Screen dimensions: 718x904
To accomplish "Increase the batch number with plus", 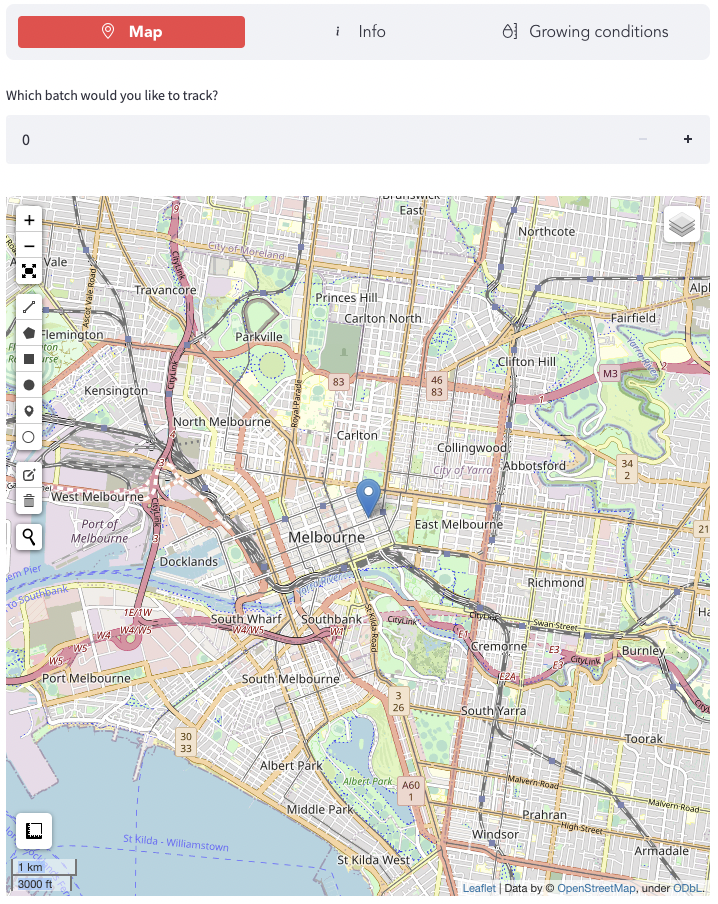I will (688, 139).
